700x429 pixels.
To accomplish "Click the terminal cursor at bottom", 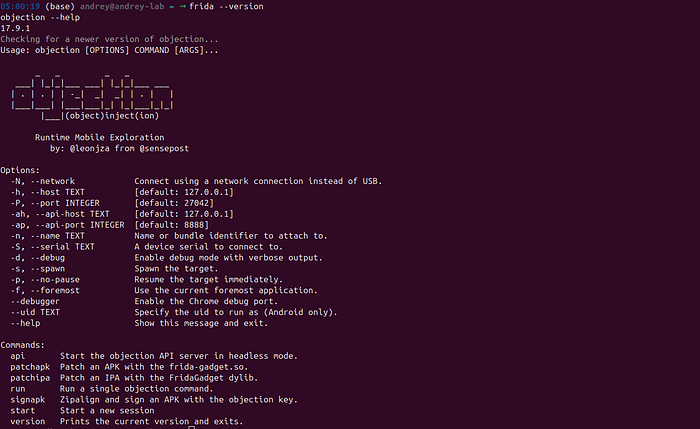I will coord(192,428).
